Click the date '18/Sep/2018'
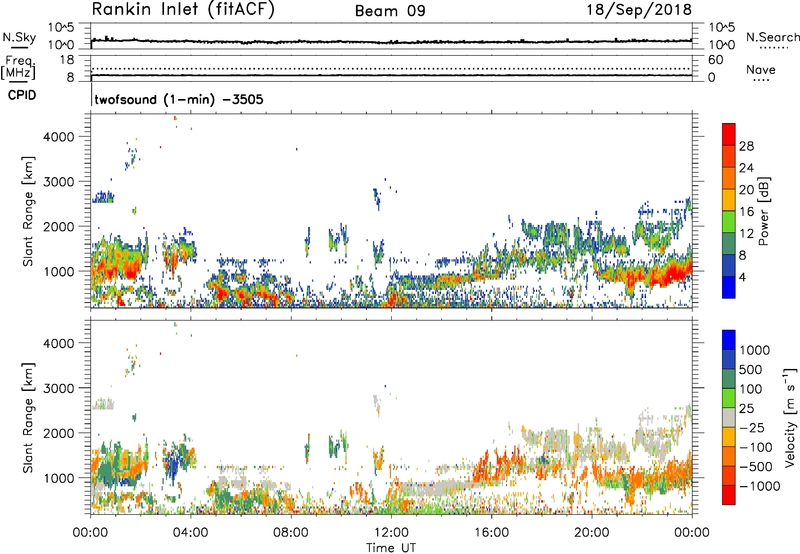Screen dimensions: 800x554 coord(639,10)
